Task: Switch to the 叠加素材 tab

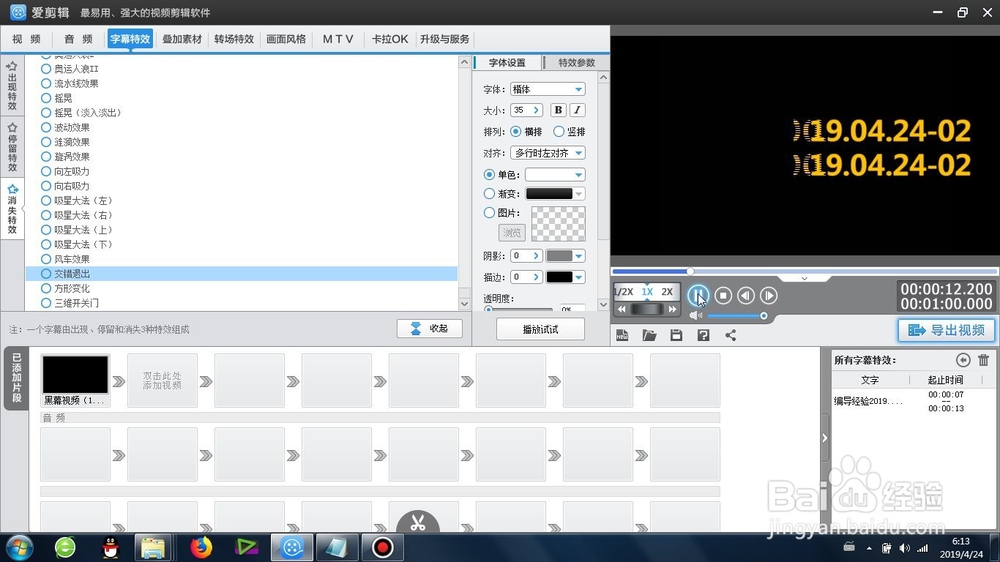Action: pos(182,39)
